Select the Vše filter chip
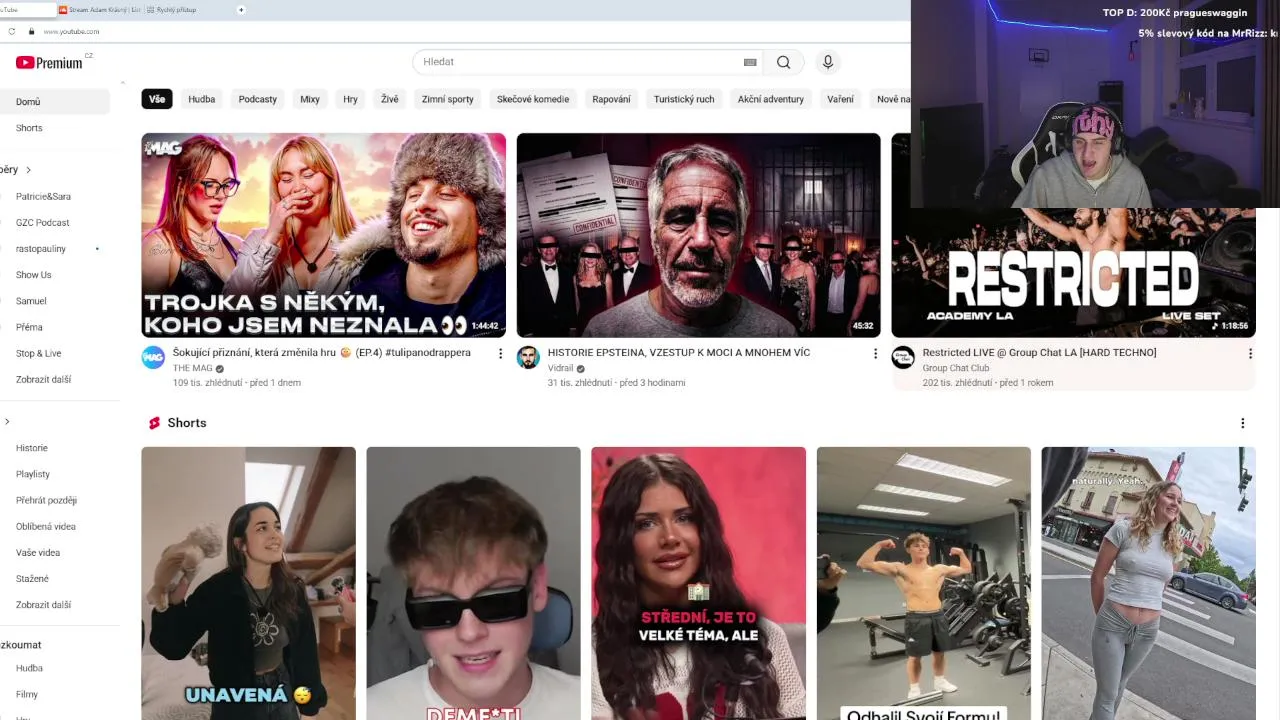The width and height of the screenshot is (1280, 720). tap(157, 99)
